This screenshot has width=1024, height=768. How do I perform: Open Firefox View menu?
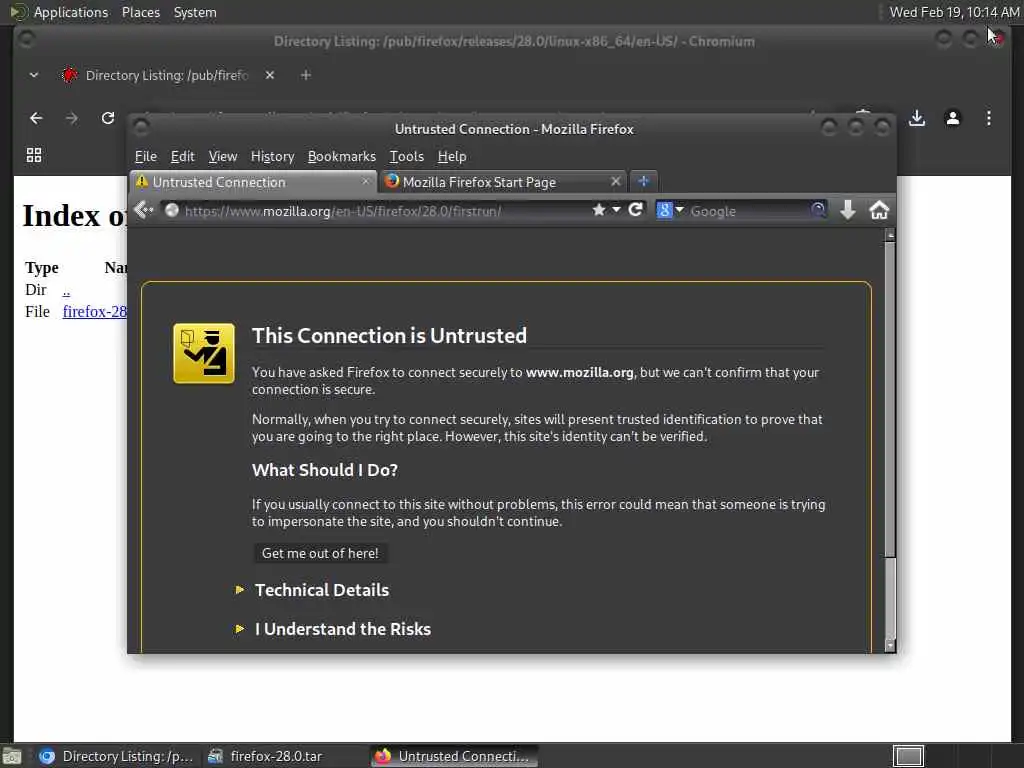tap(223, 157)
